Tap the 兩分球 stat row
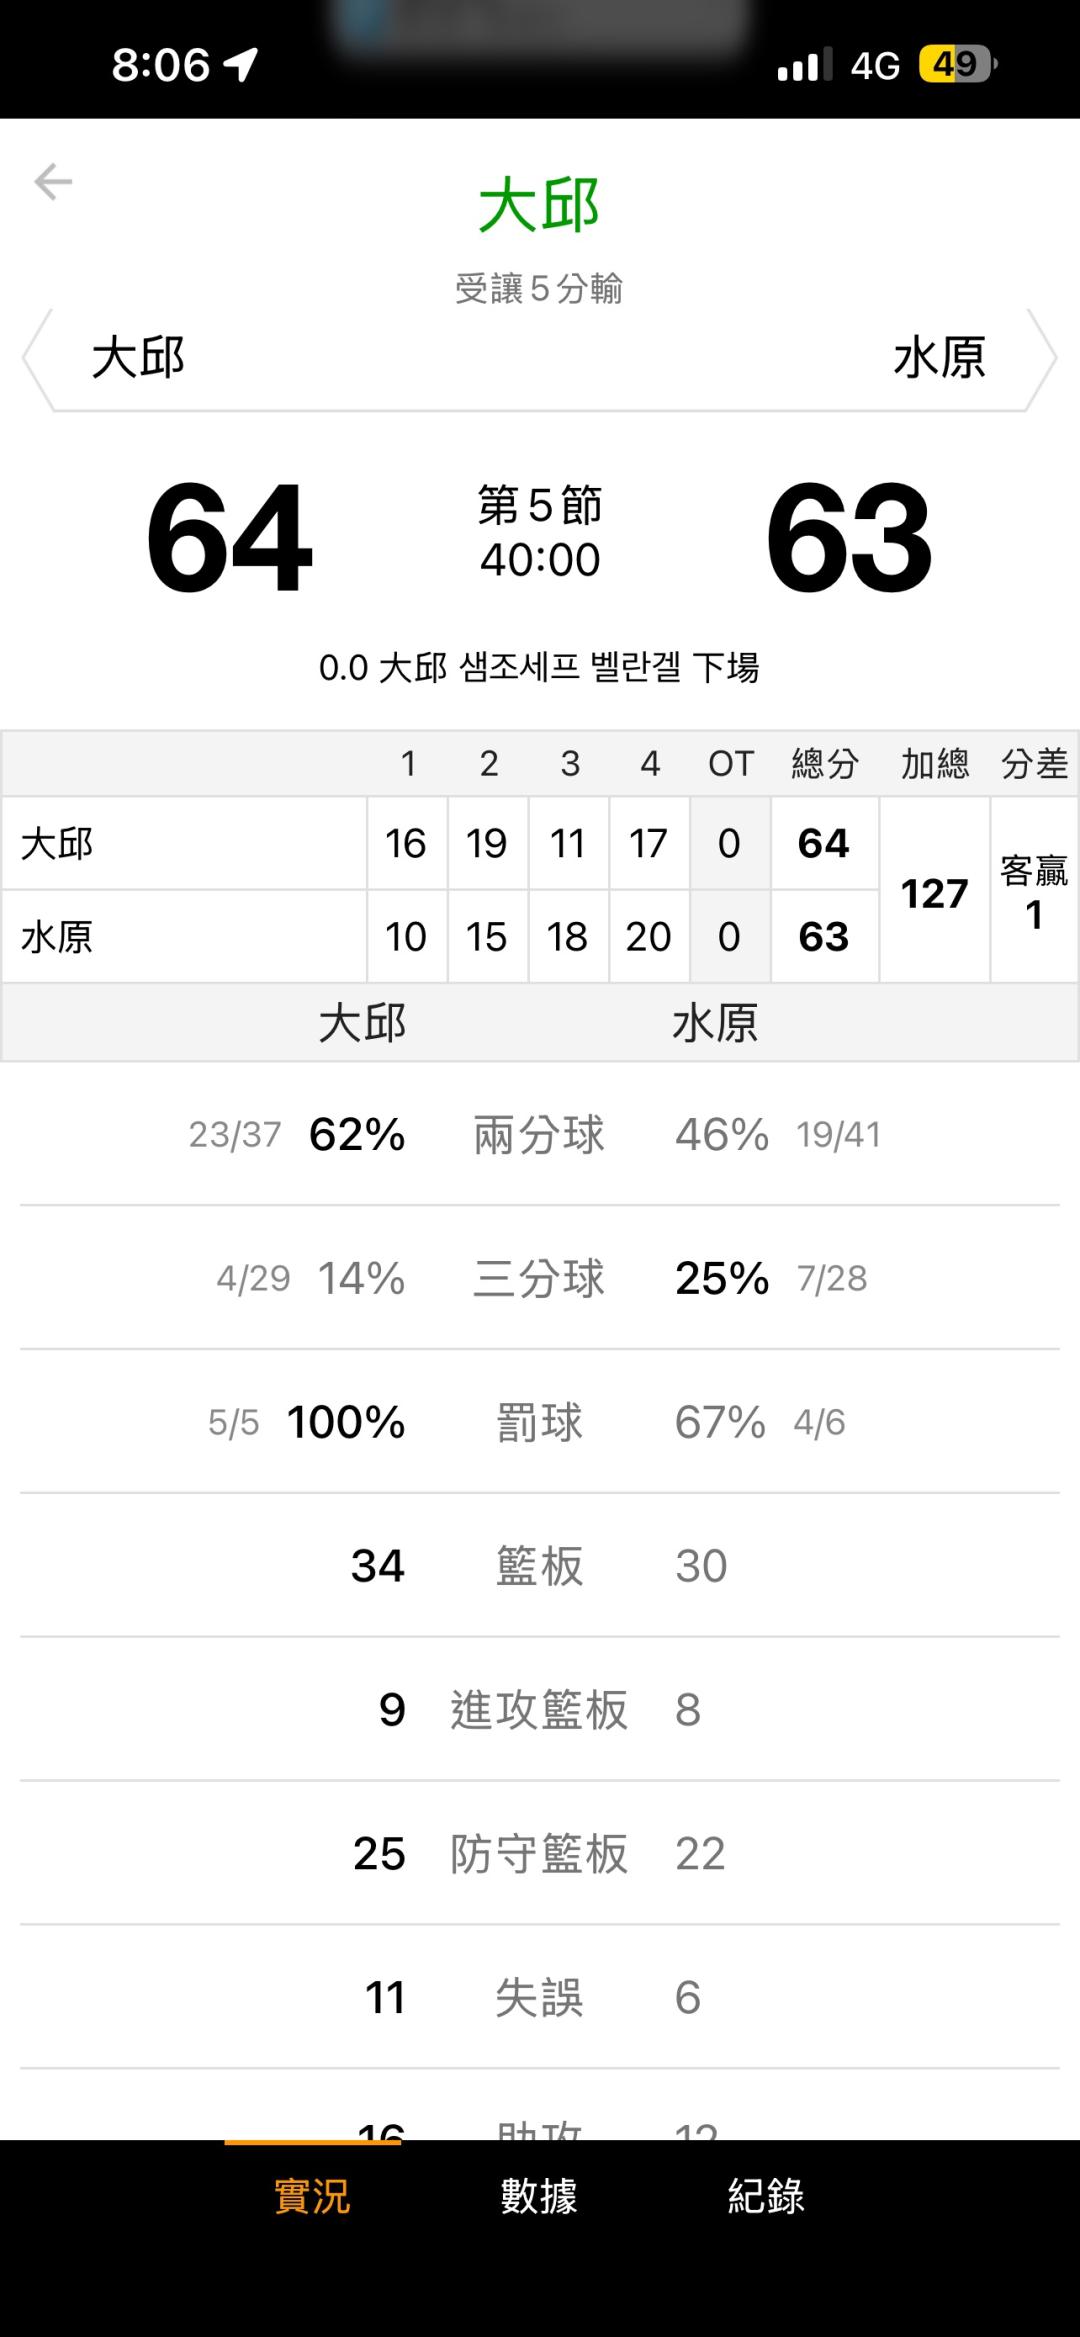Screen dimensions: 1080x2337 tap(539, 1135)
